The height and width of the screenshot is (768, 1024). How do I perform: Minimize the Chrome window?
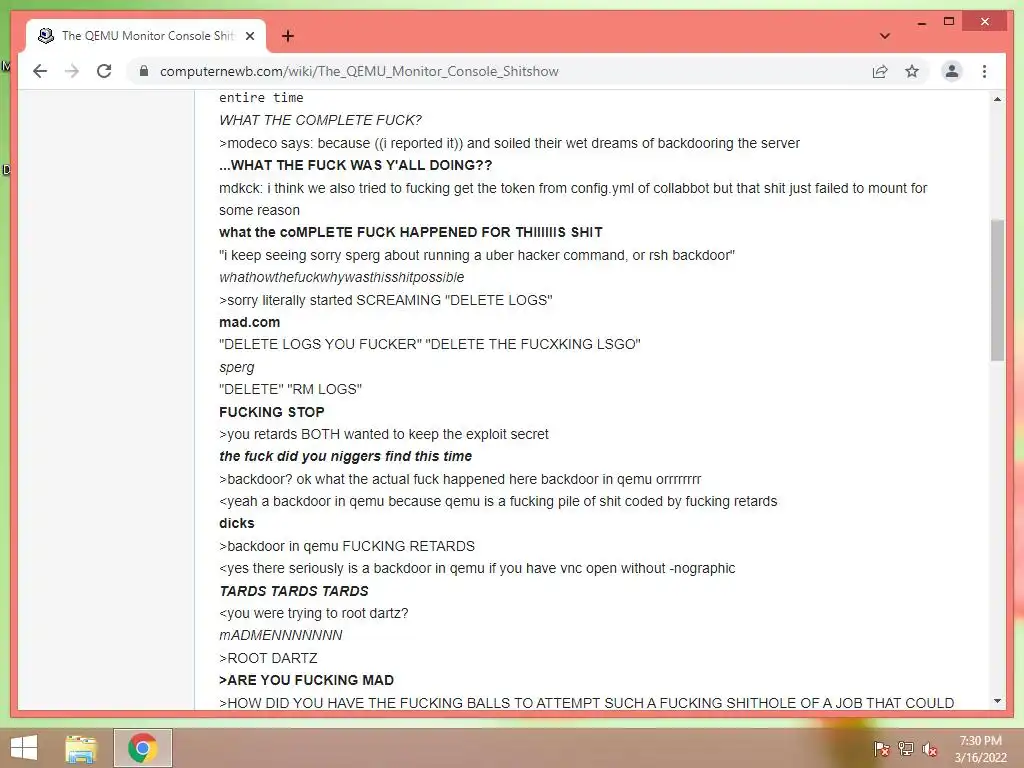(x=921, y=22)
